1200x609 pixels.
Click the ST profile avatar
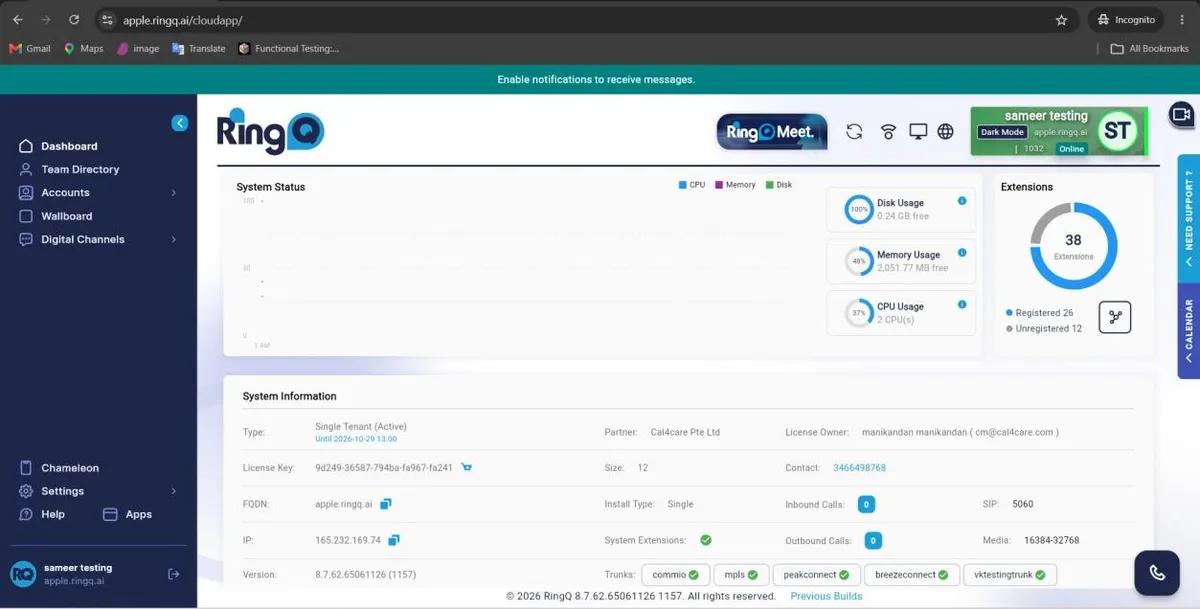click(x=1116, y=131)
